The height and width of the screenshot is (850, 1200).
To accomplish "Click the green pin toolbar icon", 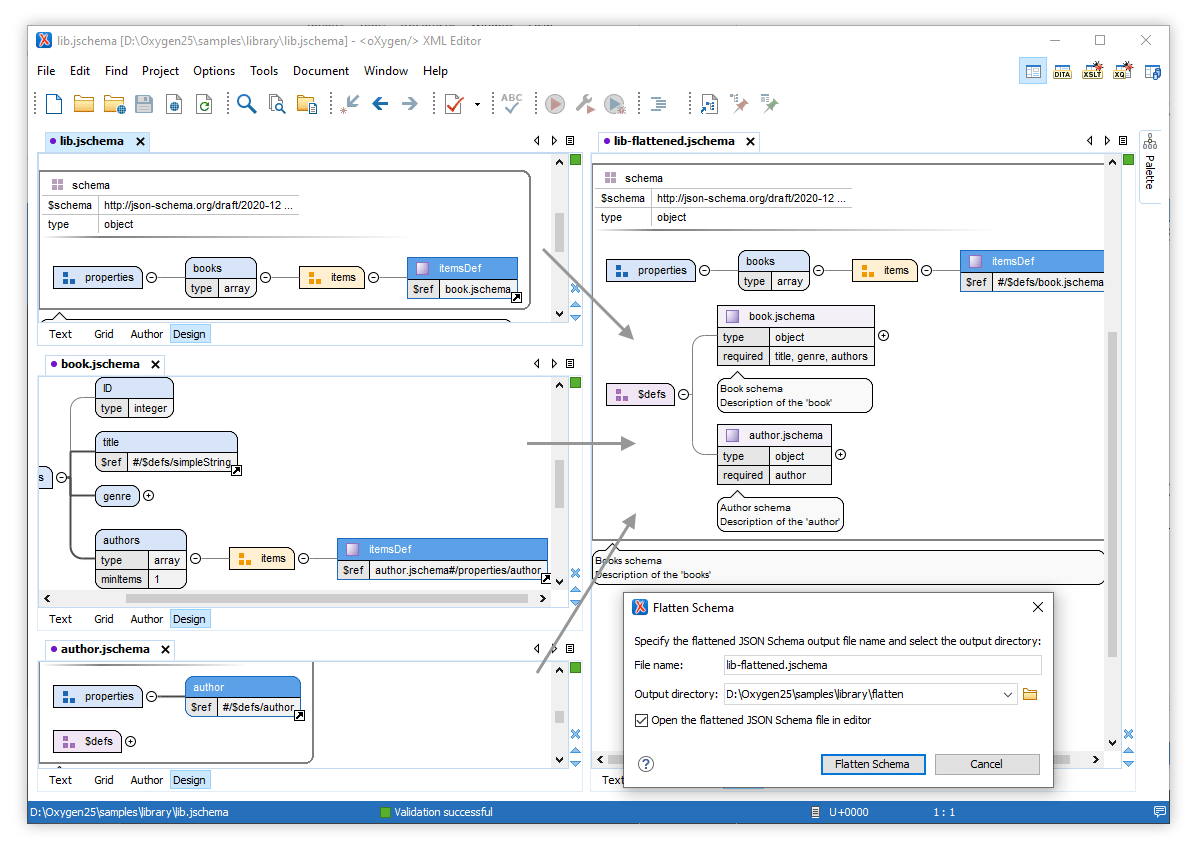I will (x=769, y=104).
